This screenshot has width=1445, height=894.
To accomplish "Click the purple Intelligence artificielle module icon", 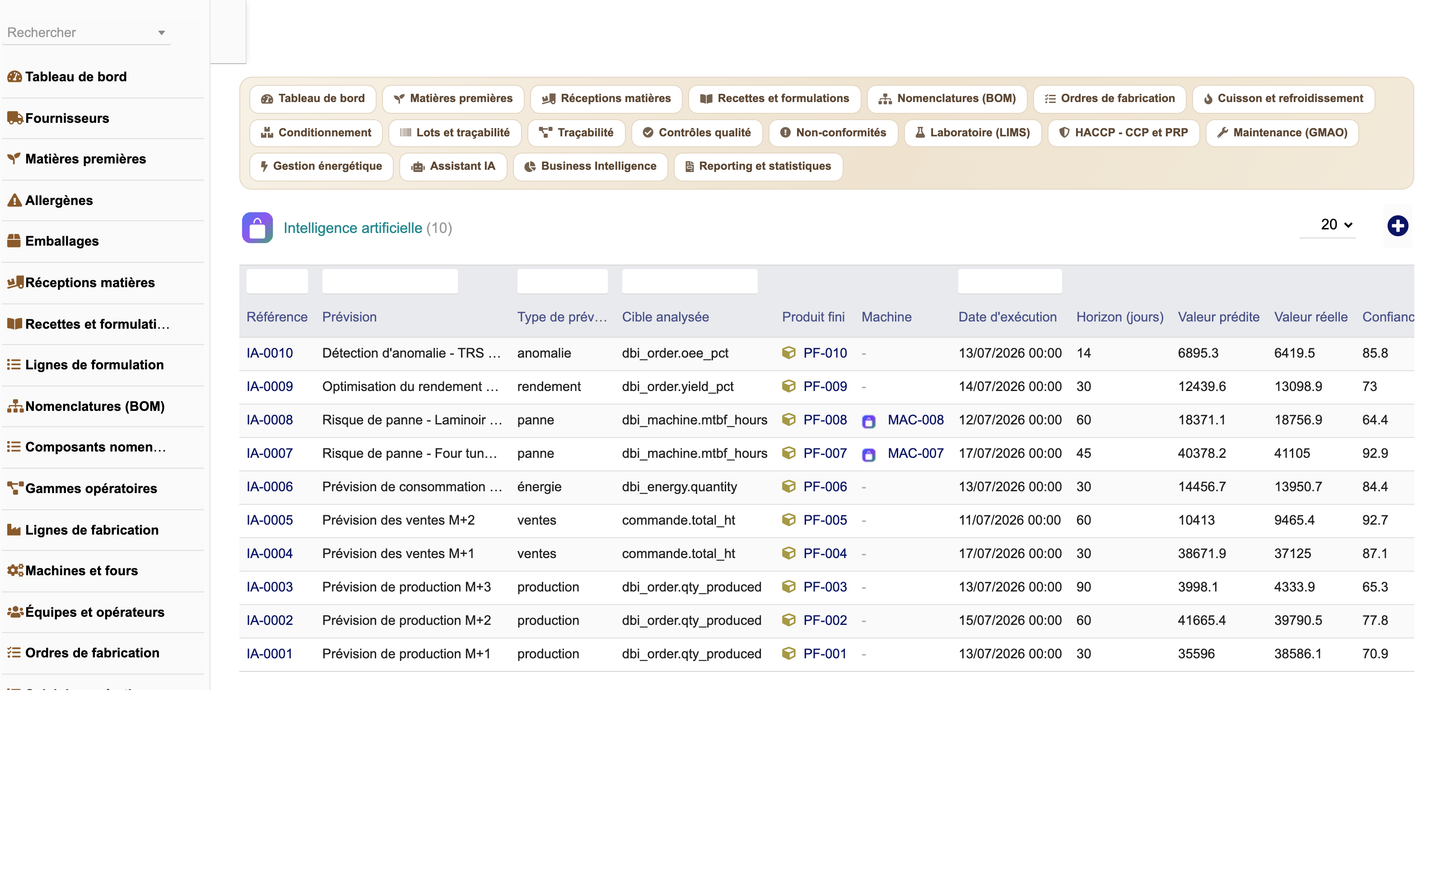I will [257, 228].
